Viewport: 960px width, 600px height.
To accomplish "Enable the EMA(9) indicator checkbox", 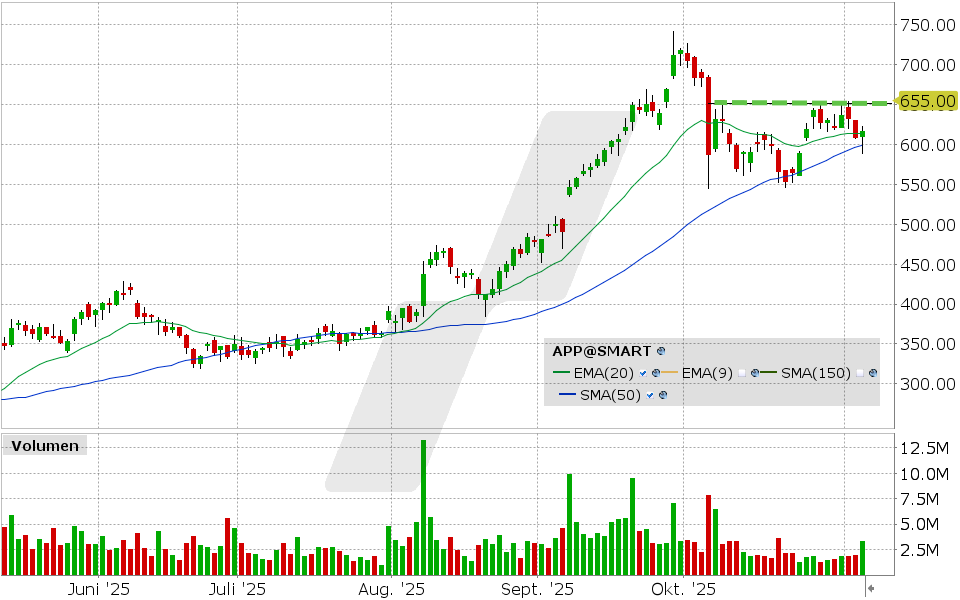I will [x=740, y=373].
